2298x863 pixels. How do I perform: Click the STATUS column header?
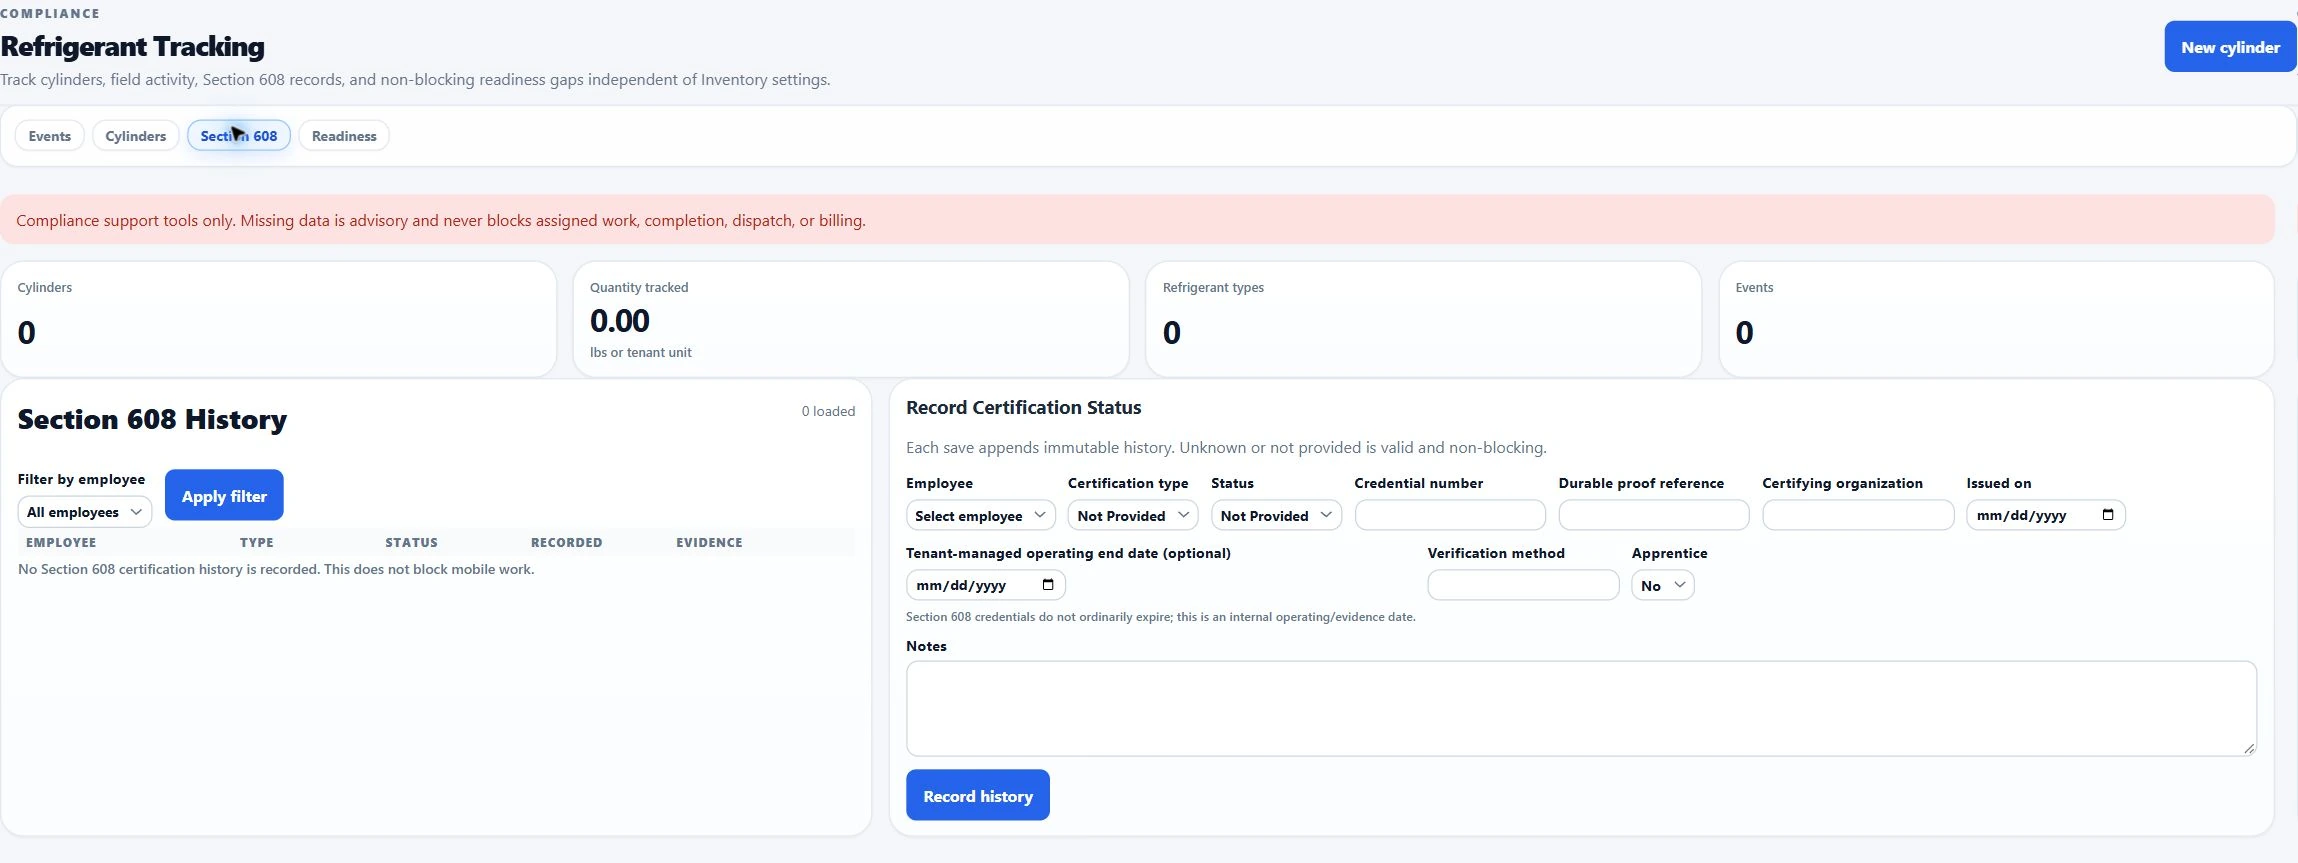click(411, 542)
